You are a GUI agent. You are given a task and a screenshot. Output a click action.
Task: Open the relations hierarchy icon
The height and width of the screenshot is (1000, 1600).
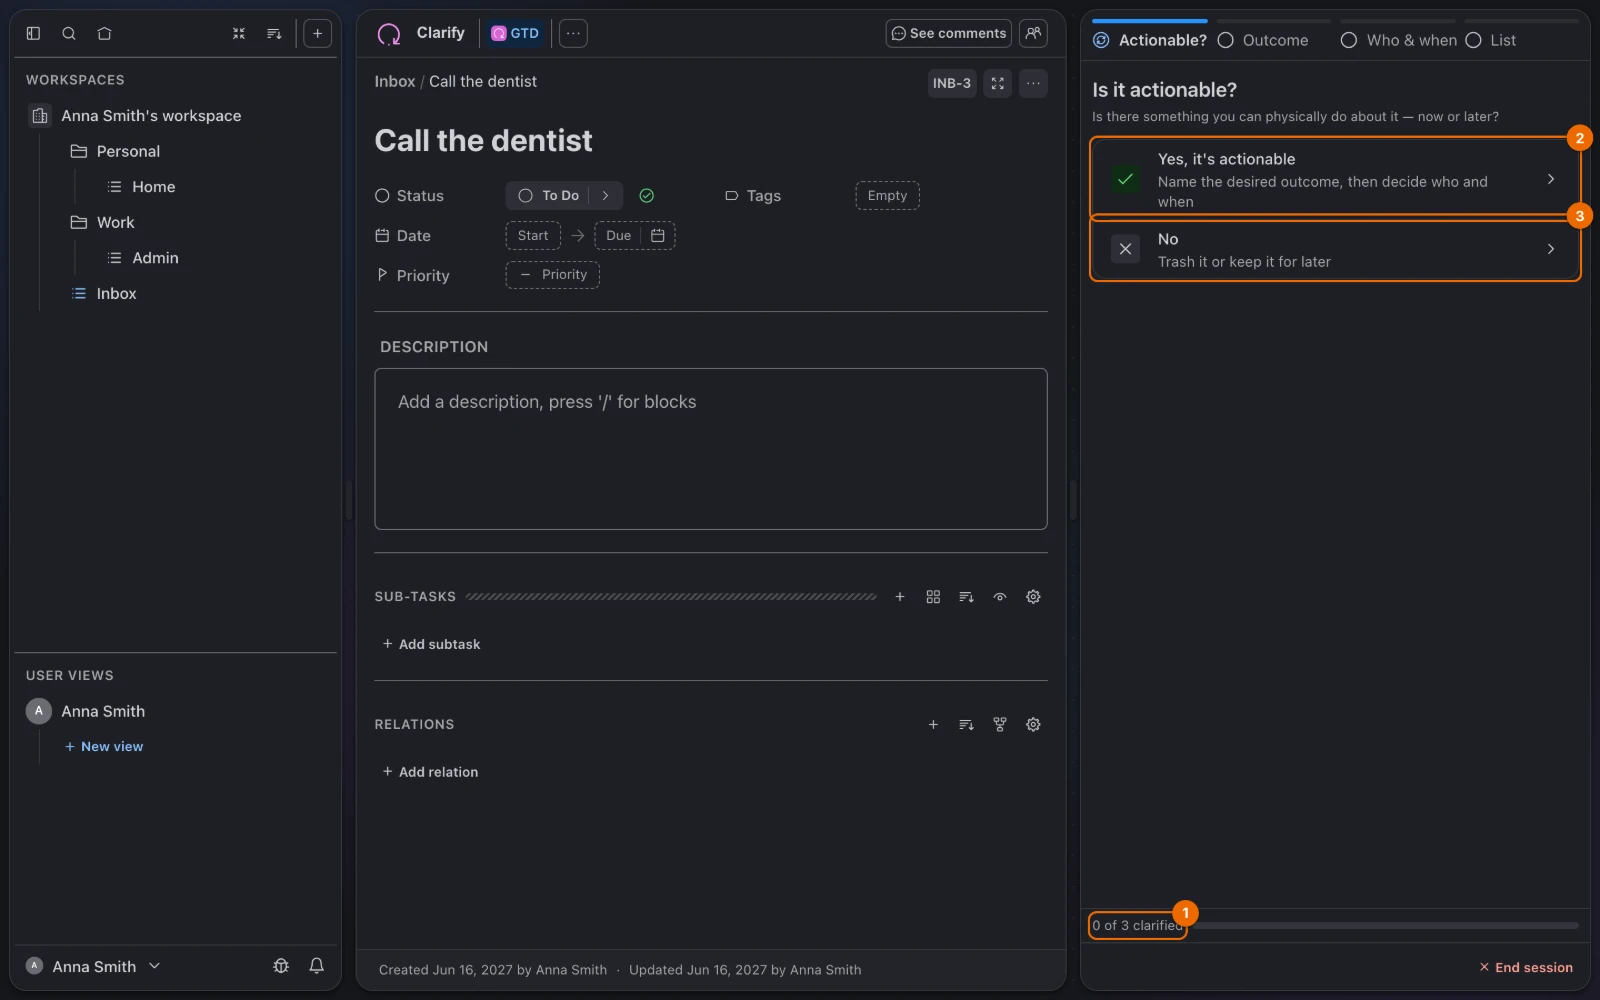[x=1000, y=724]
